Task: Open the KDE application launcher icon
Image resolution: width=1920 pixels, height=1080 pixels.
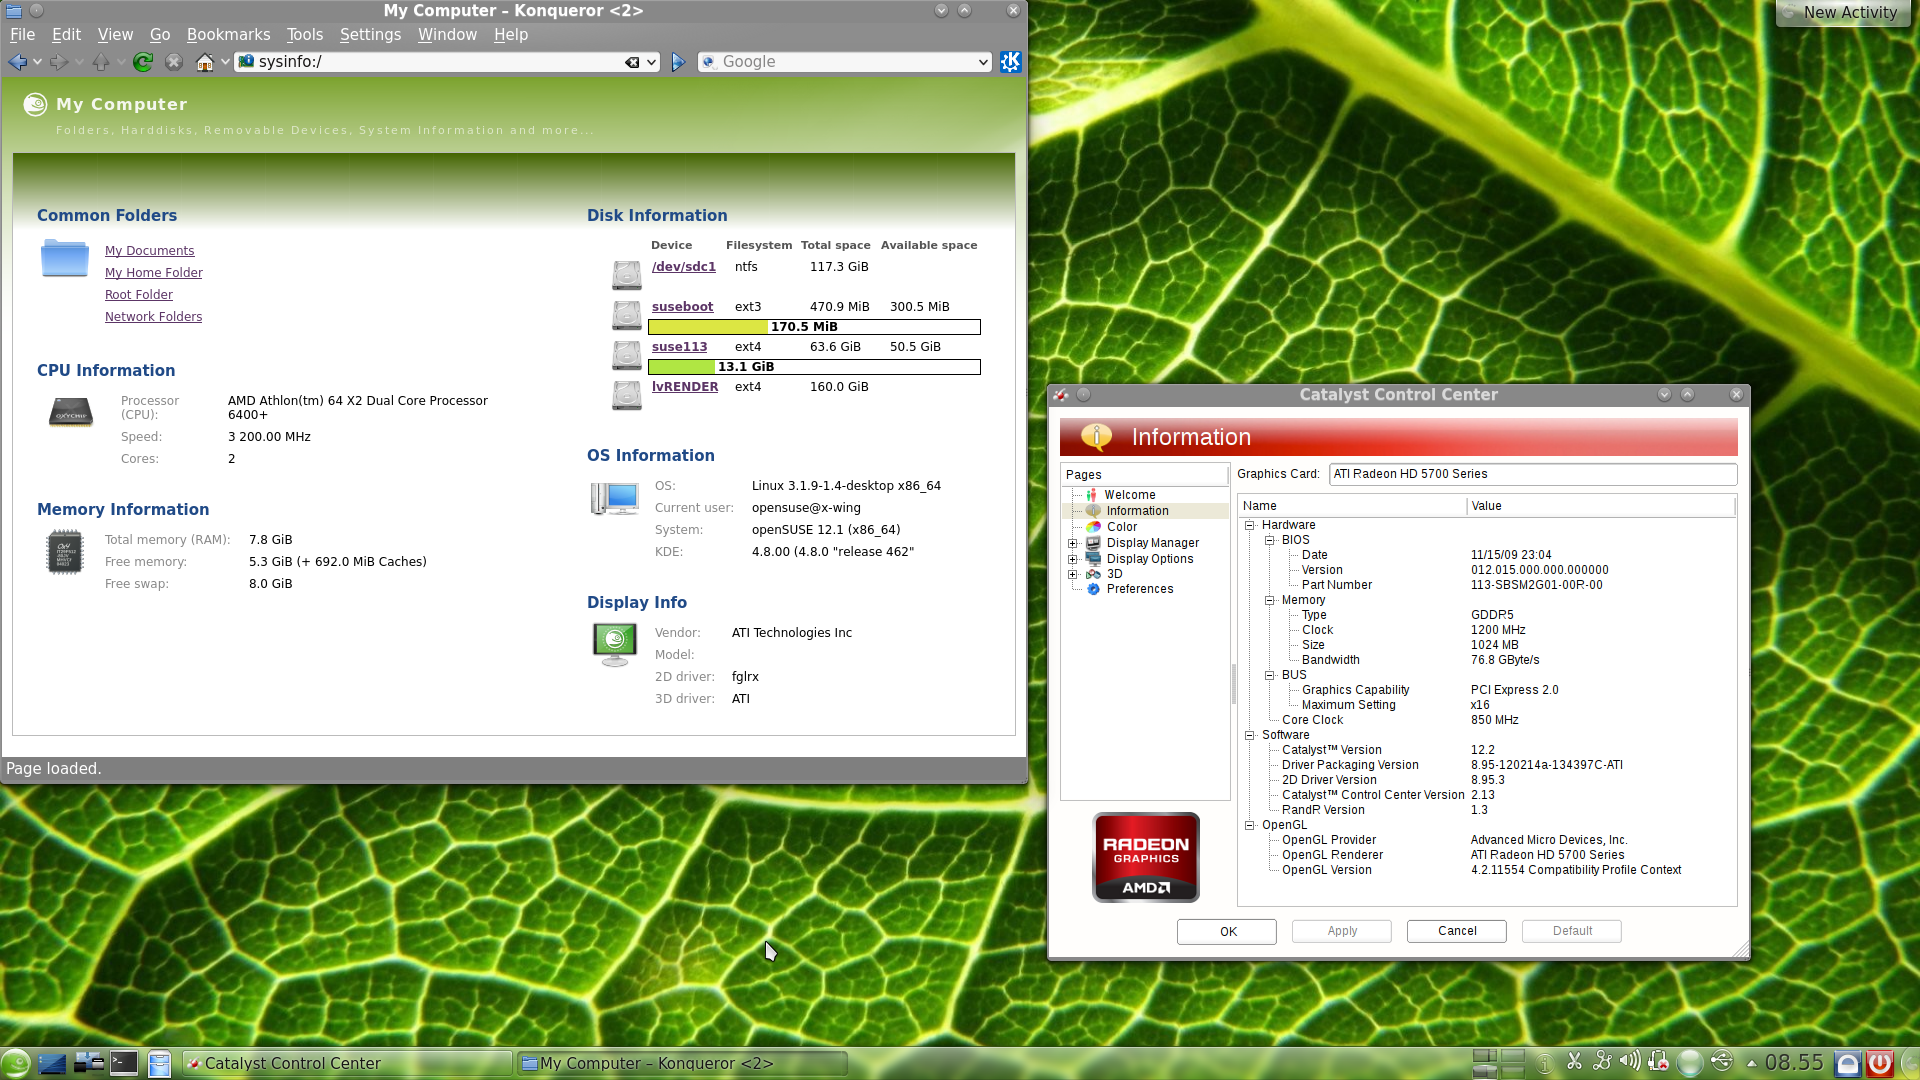Action: click(15, 1063)
